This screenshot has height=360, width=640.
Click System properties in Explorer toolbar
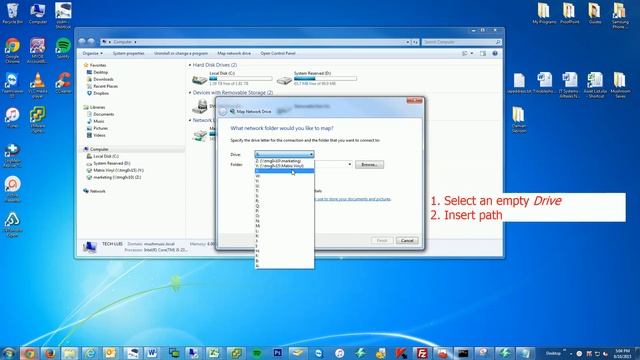128,53
